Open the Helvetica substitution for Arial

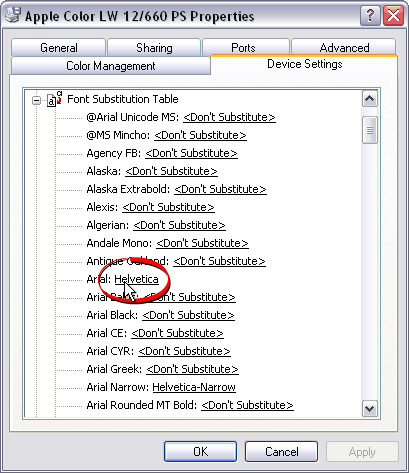pos(136,279)
